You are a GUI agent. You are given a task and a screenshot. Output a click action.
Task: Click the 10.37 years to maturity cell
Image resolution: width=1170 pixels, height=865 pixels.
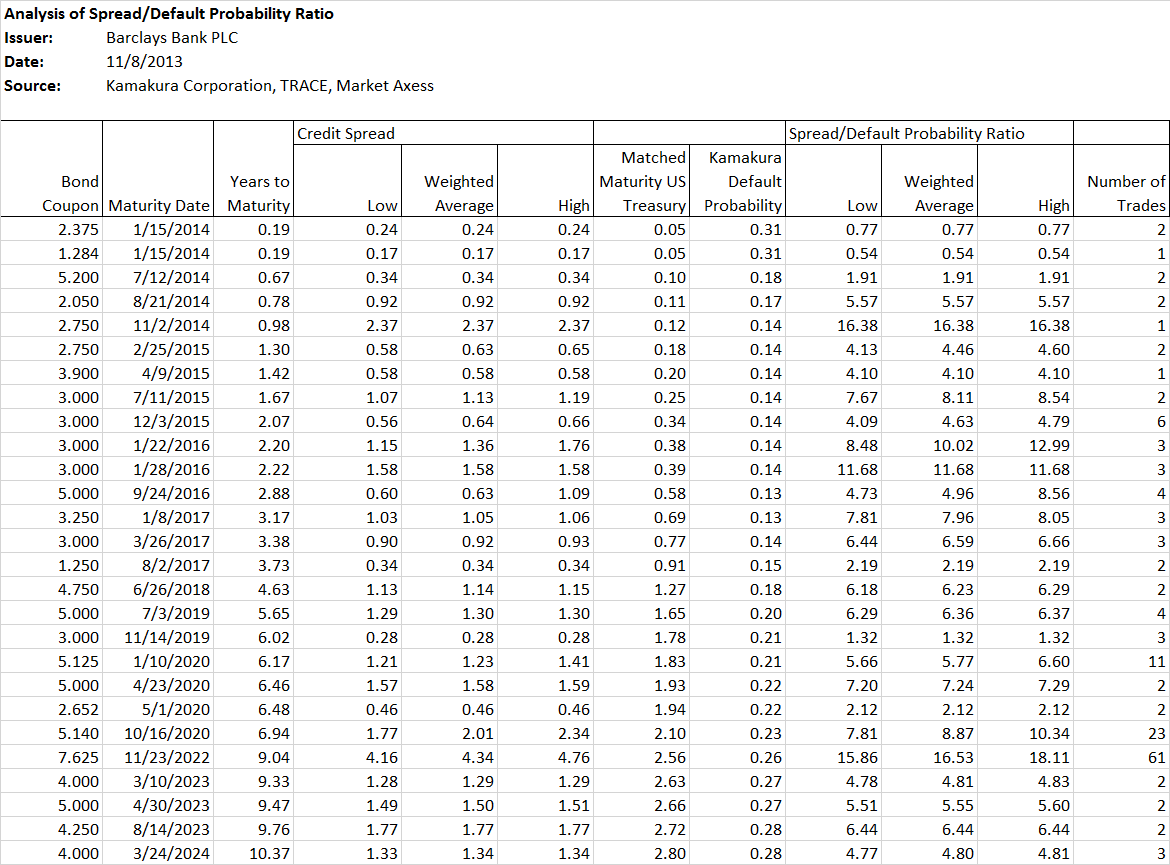pos(254,853)
